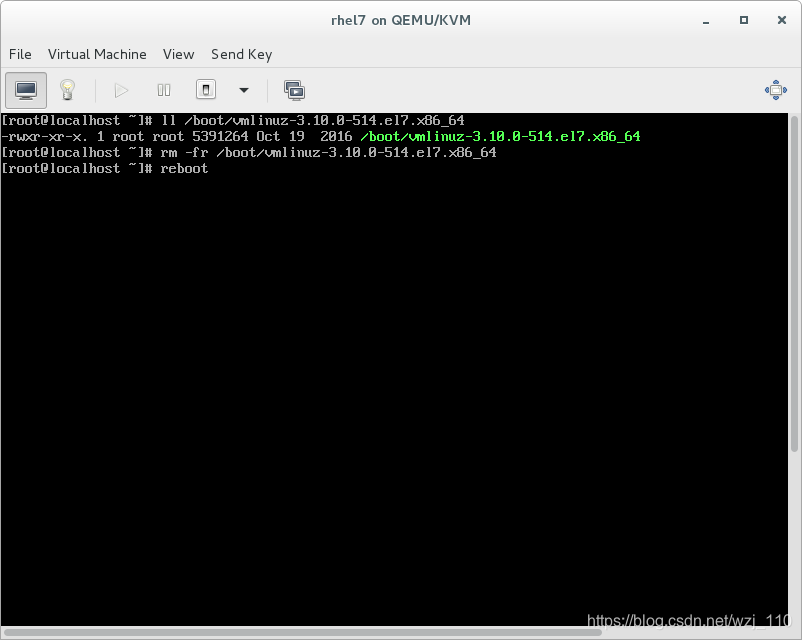Click the 'rm -fr' command line
Screen dimensions: 802x640
click(x=249, y=152)
